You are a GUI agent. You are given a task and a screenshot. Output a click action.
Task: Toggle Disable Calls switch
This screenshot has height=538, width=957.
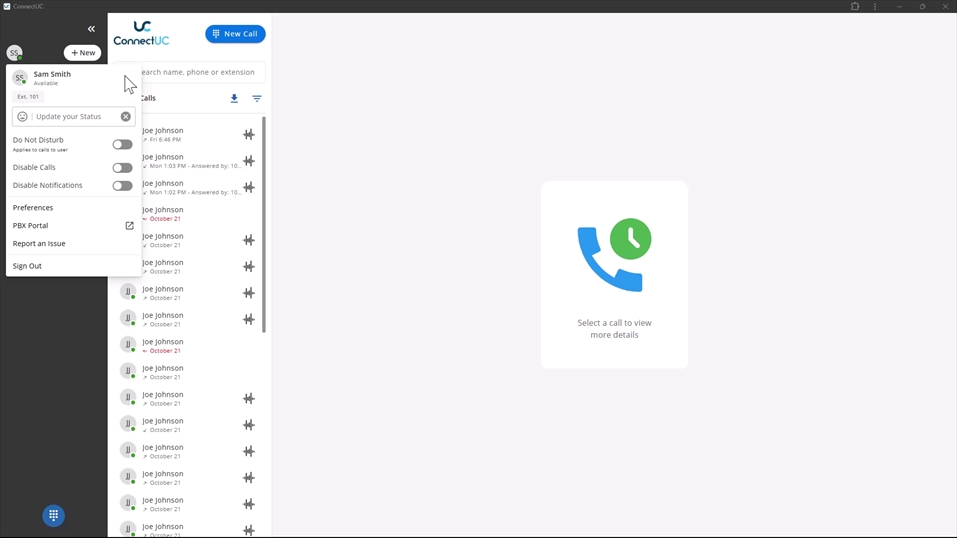(x=122, y=168)
